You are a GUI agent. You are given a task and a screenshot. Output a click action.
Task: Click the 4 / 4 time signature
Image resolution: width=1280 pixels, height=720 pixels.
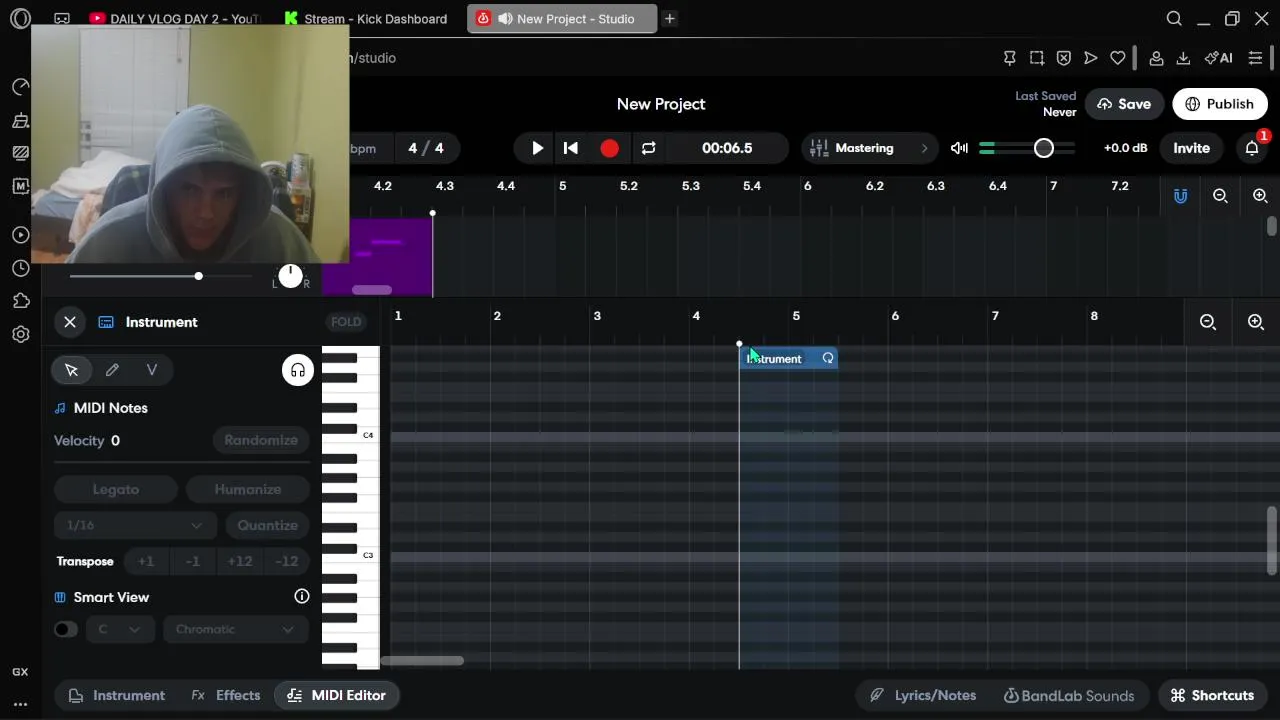pyautogui.click(x=425, y=148)
